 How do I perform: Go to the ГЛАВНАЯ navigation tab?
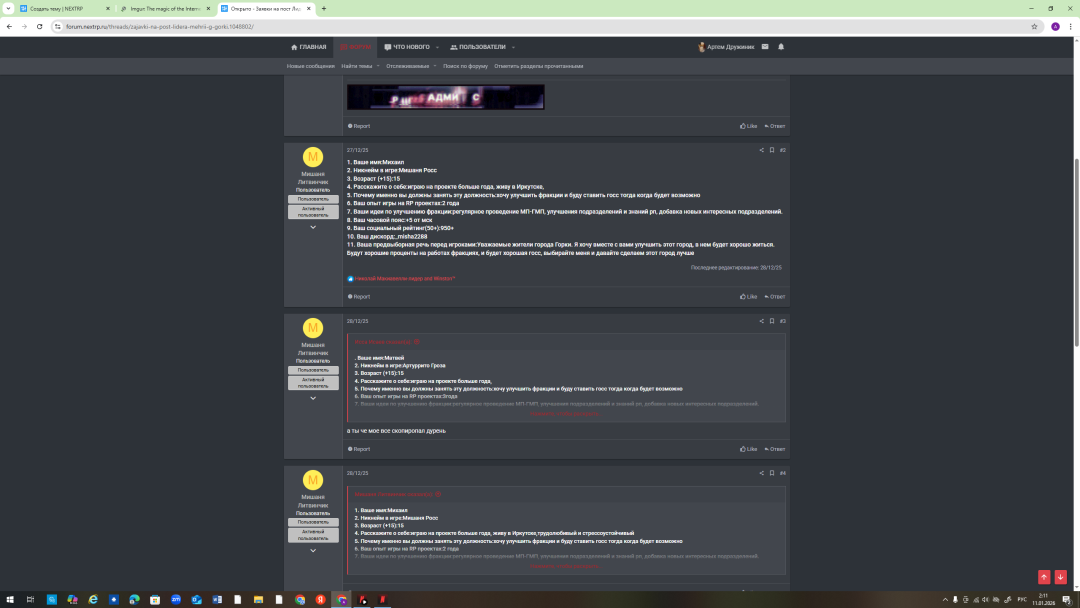(x=308, y=47)
